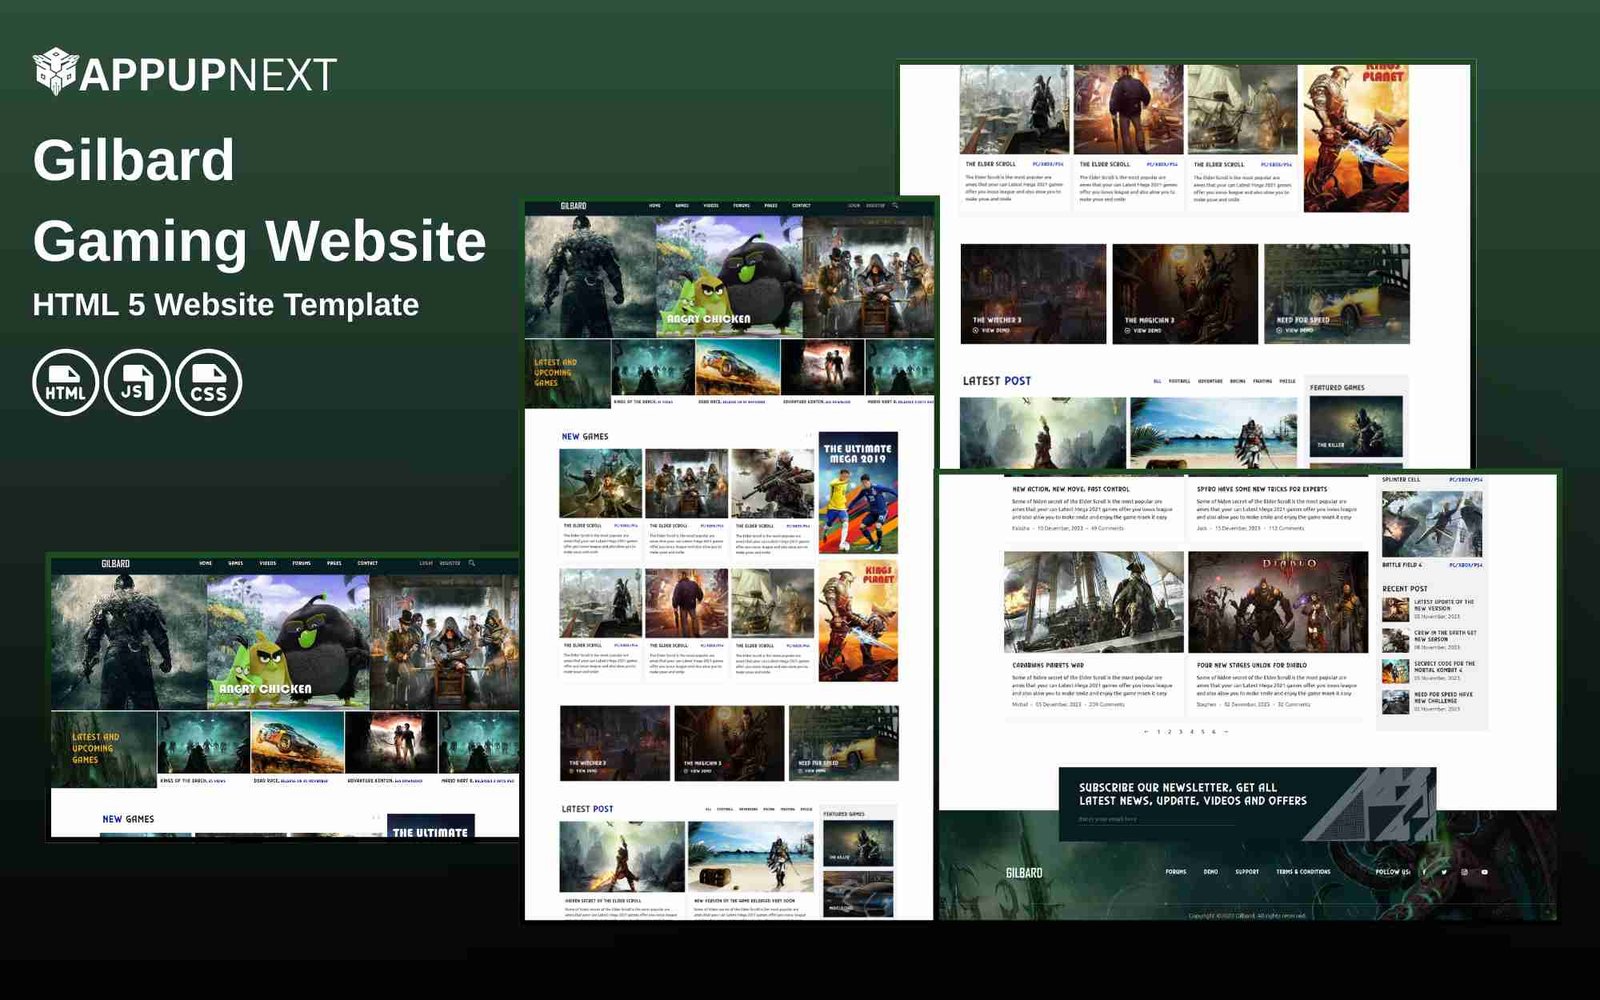Open Twitter icon in footer preview
The image size is (1600, 1000).
[x=1444, y=872]
